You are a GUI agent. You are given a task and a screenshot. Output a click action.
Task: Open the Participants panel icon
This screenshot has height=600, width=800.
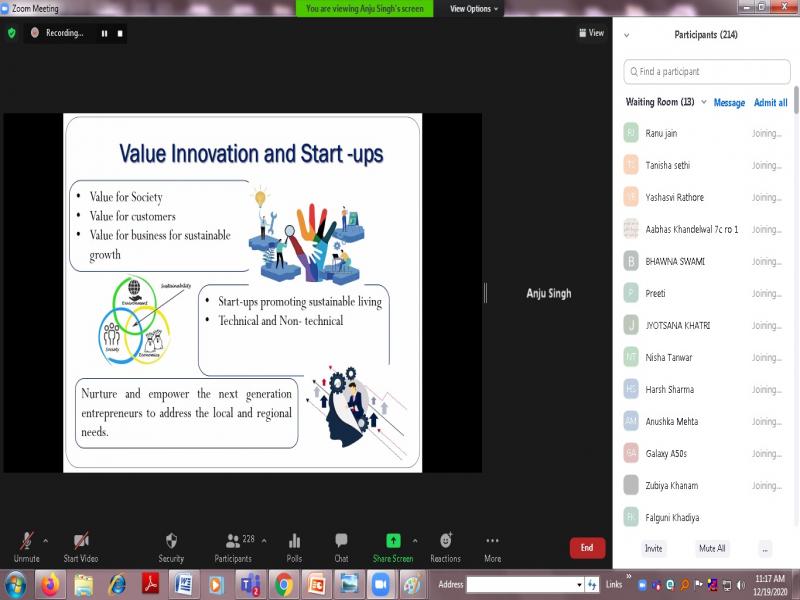tap(233, 541)
